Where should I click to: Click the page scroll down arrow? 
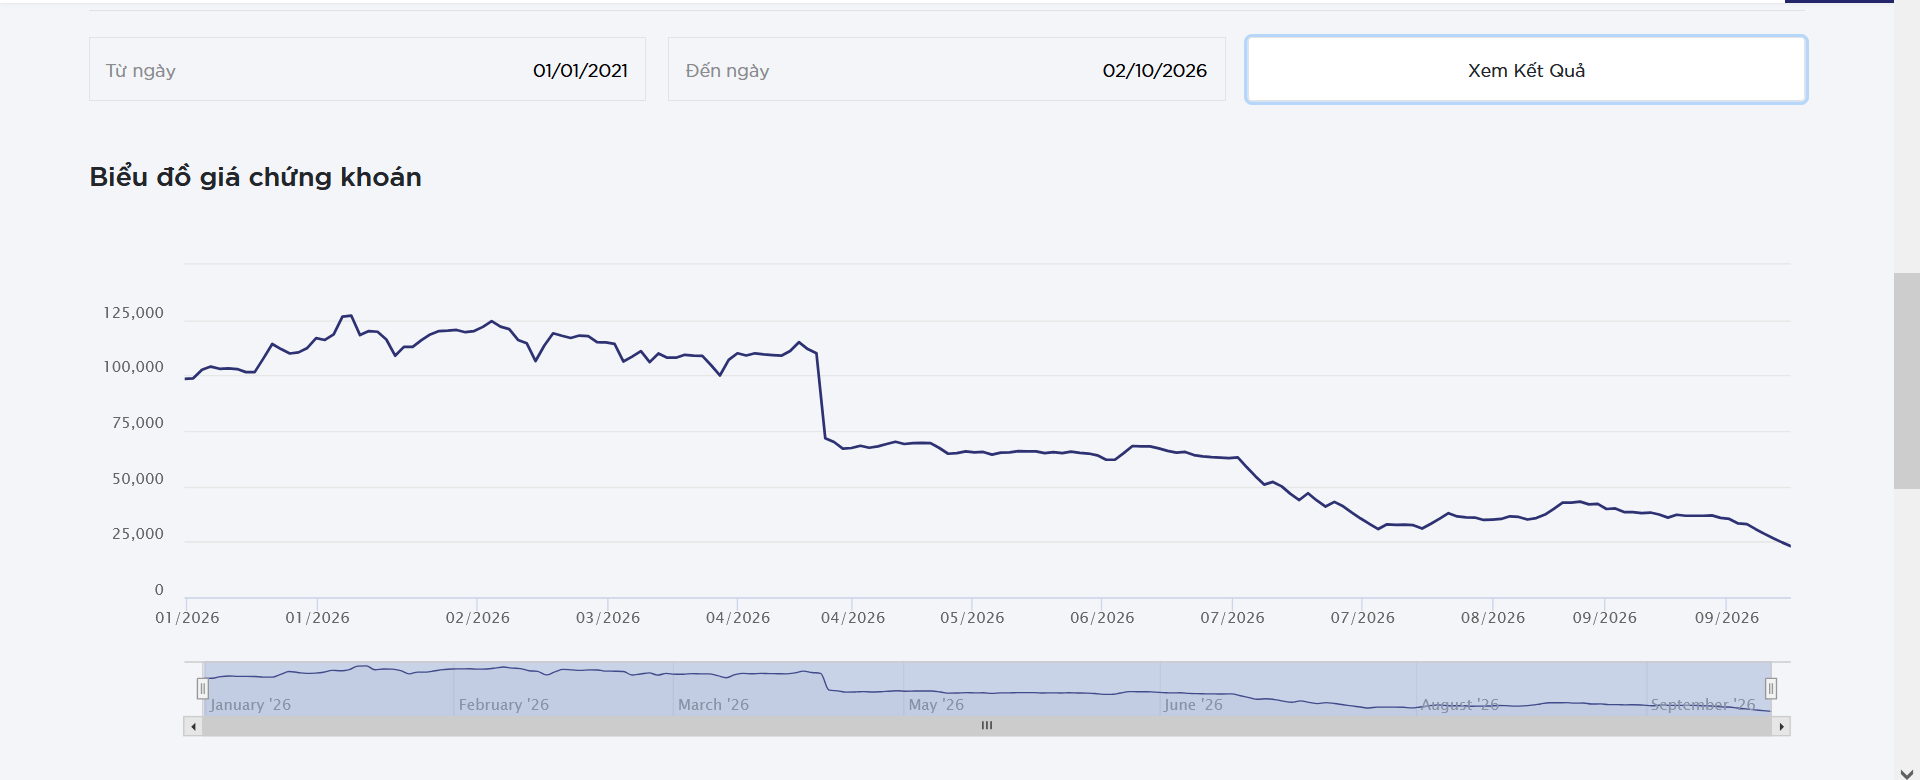click(1906, 773)
